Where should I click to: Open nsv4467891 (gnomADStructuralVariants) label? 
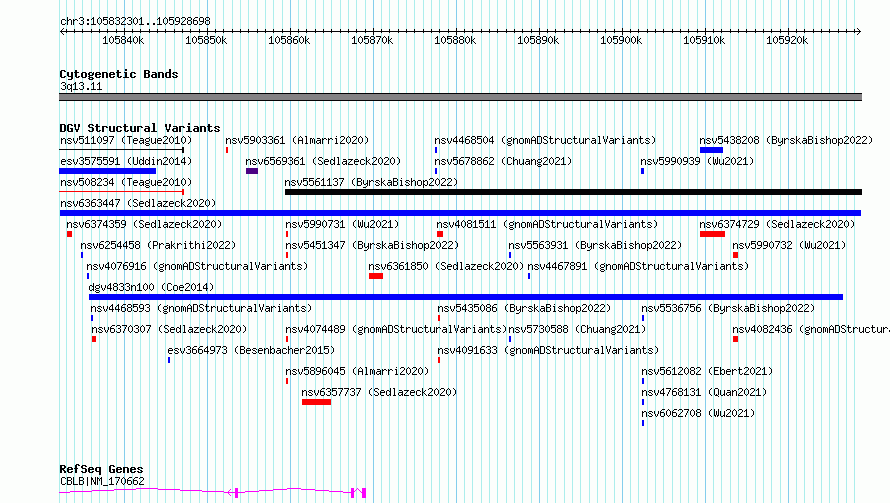pyautogui.click(x=638, y=266)
